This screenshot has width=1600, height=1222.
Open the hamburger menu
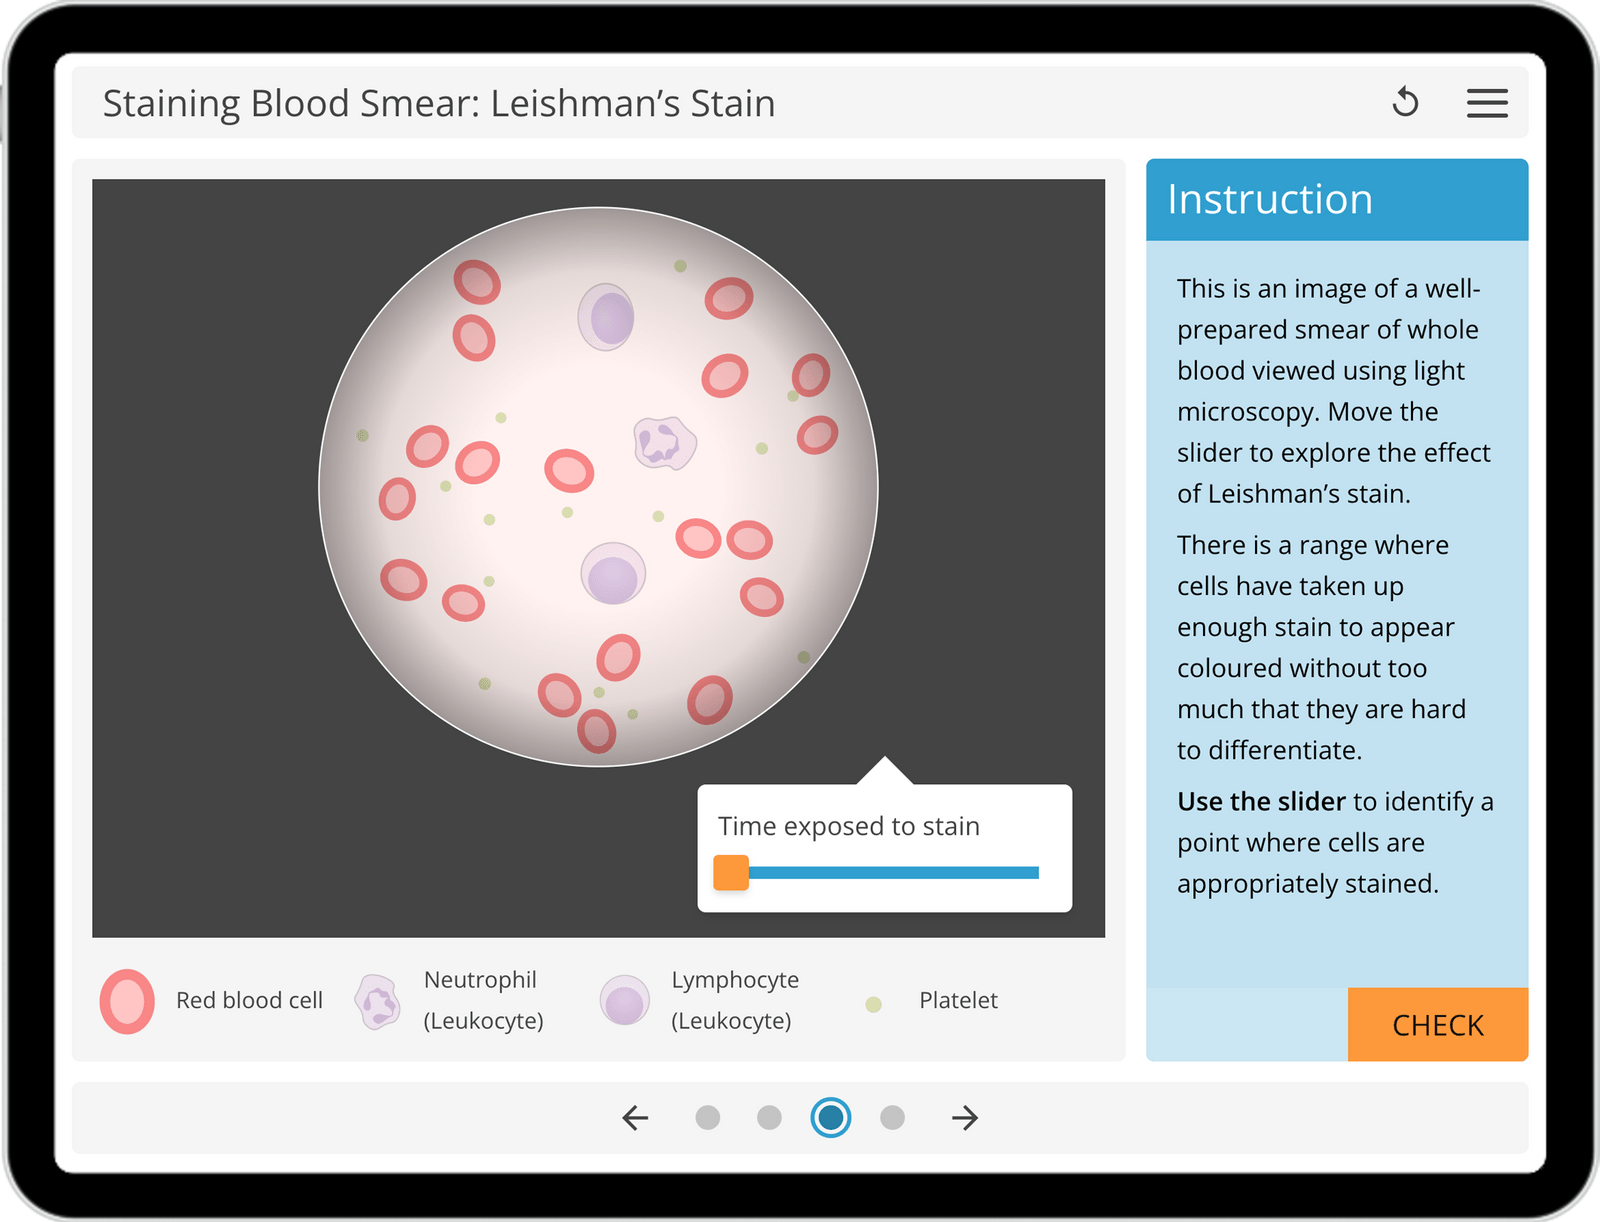point(1486,102)
